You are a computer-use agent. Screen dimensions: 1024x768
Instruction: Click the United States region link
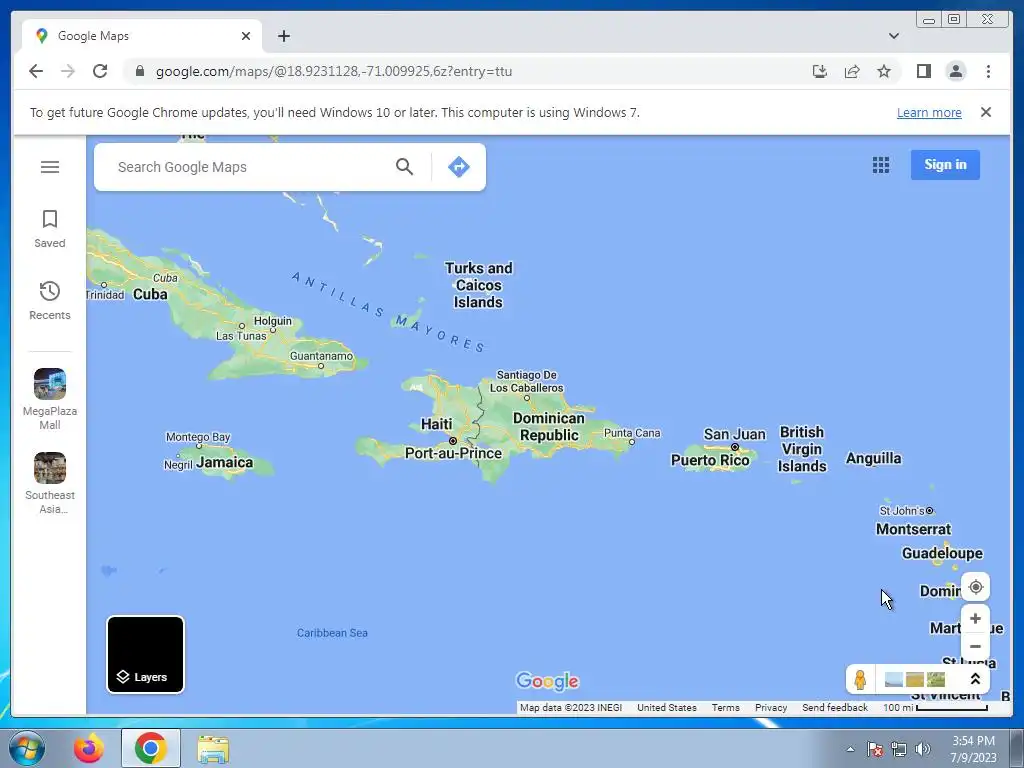pyautogui.click(x=667, y=707)
